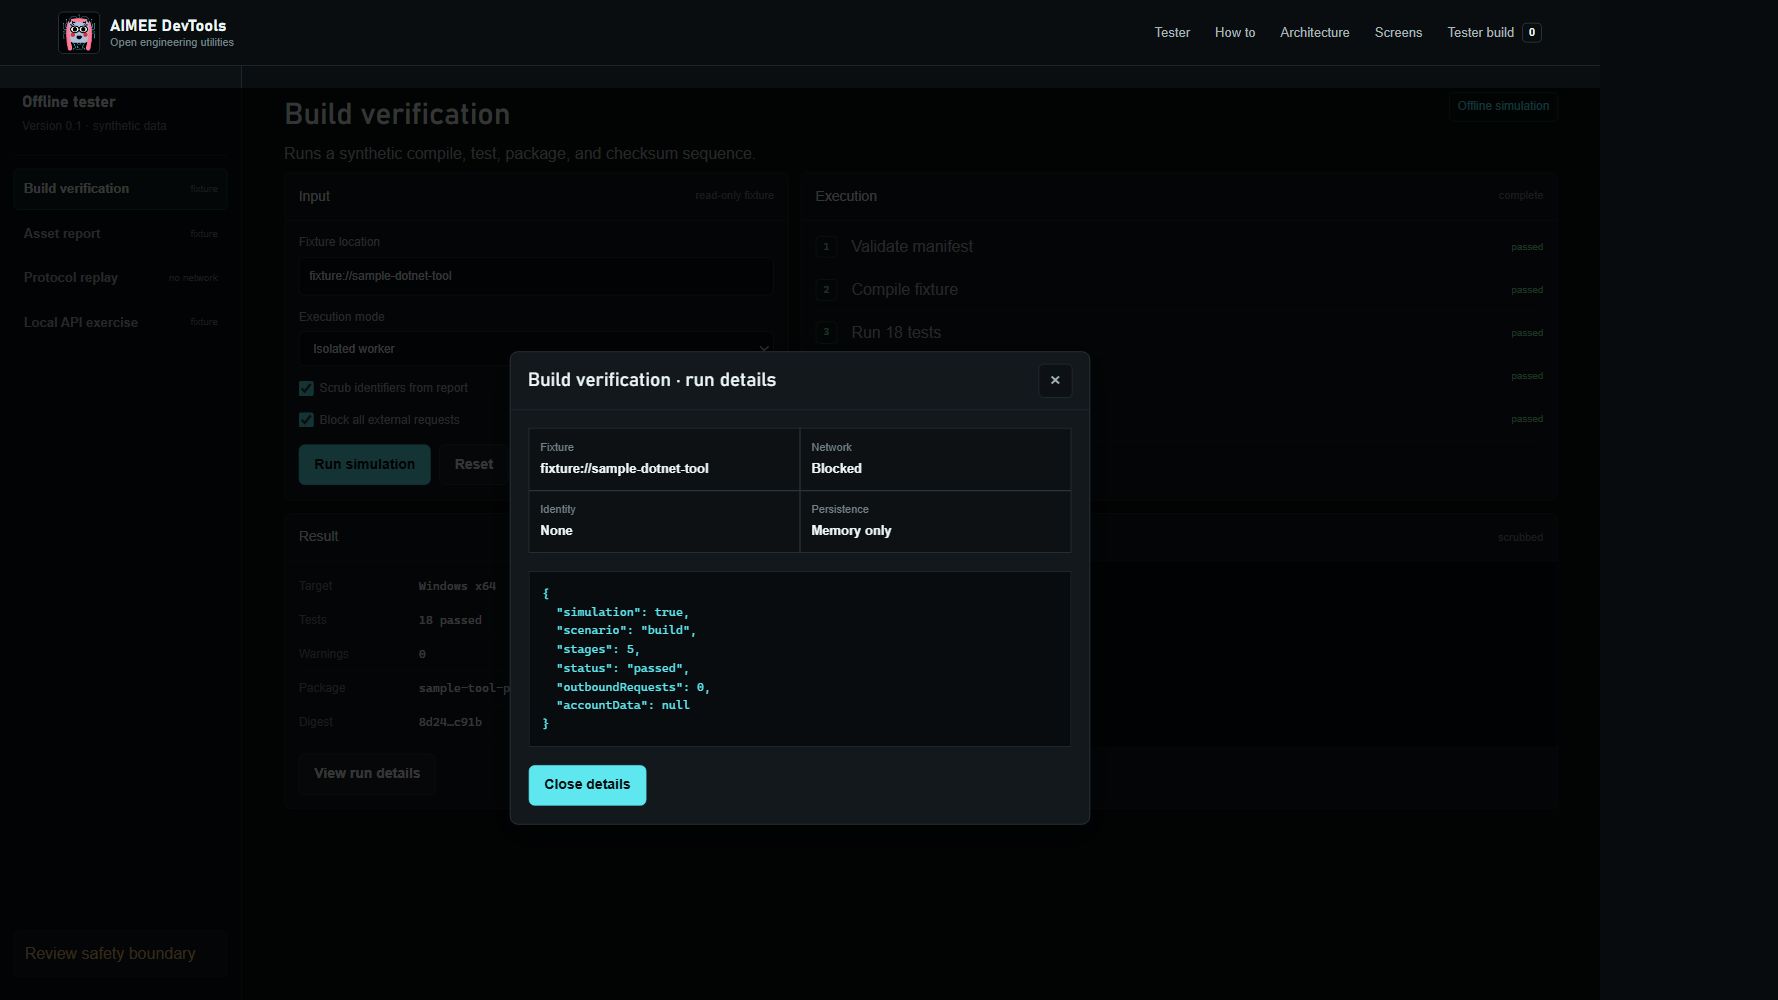
Task: Click the passed status for Validate manifest
Action: click(x=1526, y=247)
